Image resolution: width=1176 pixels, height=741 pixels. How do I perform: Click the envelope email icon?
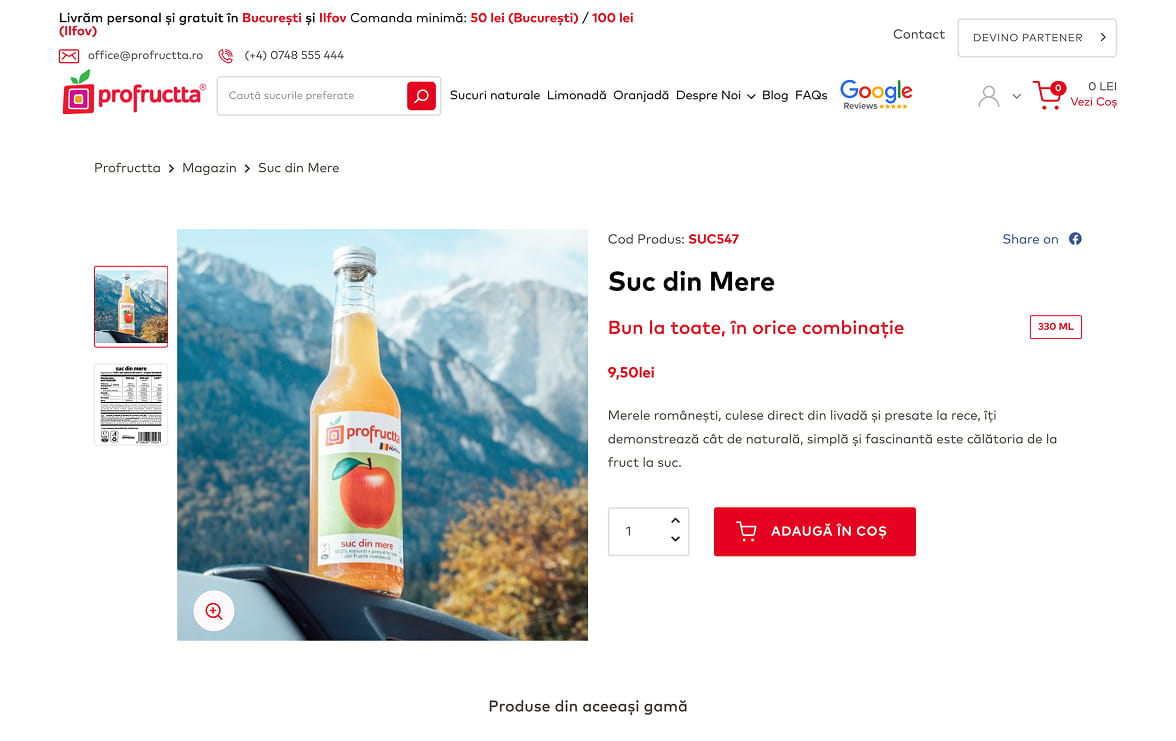pos(69,56)
